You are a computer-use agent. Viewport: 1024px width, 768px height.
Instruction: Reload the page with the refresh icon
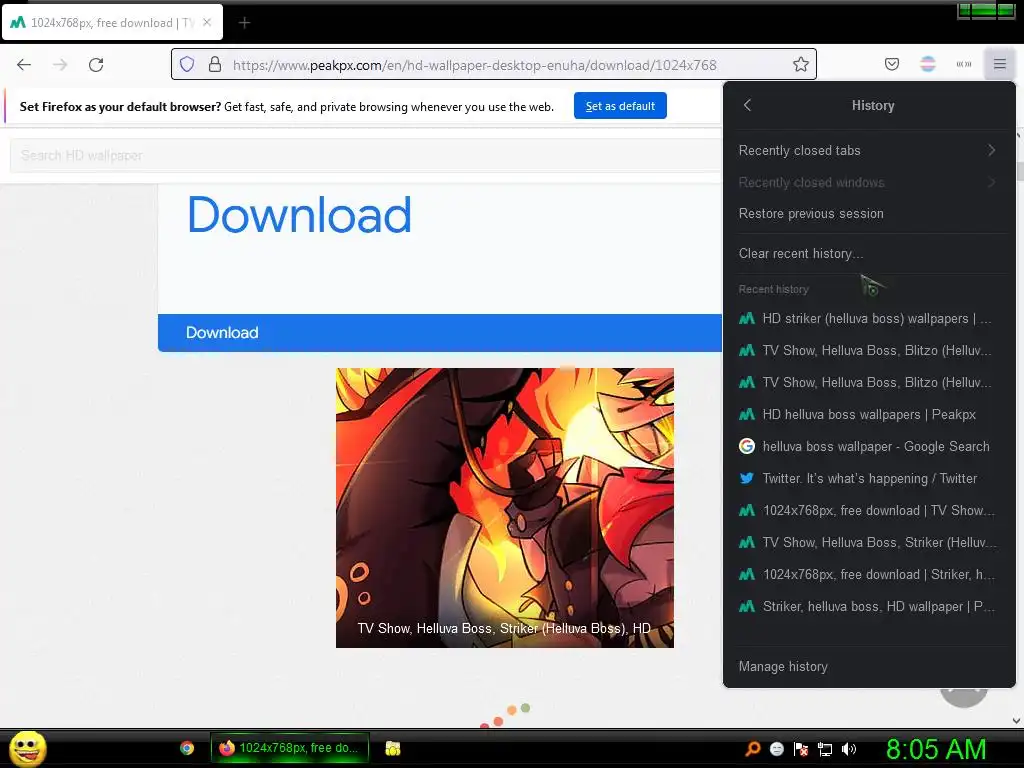[x=96, y=65]
